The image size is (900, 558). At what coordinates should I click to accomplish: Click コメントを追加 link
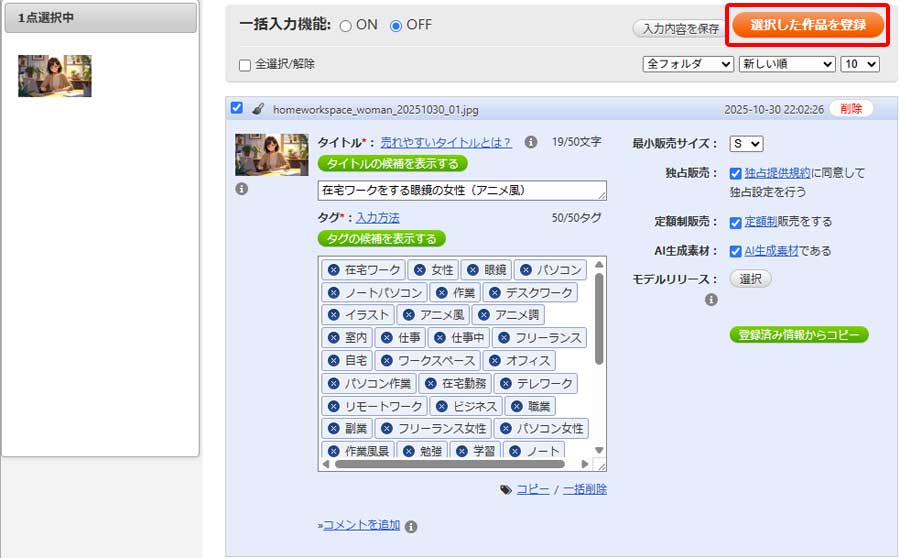point(362,525)
